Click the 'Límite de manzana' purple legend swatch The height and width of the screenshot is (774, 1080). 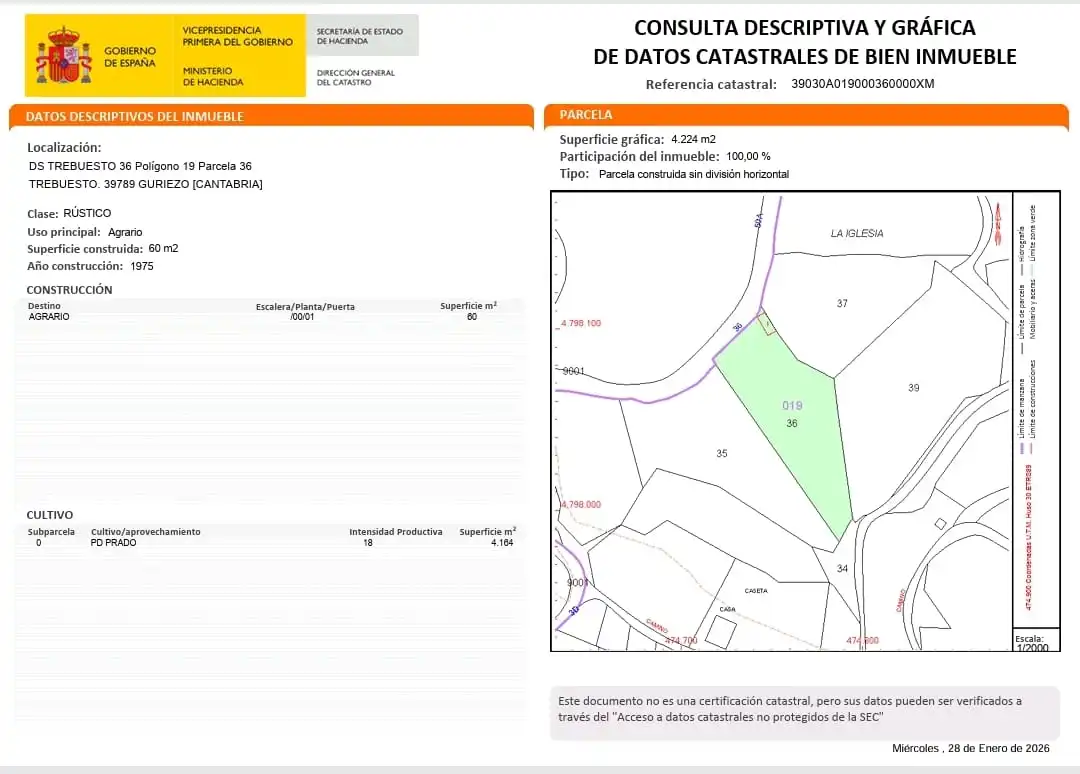[x=1022, y=448]
